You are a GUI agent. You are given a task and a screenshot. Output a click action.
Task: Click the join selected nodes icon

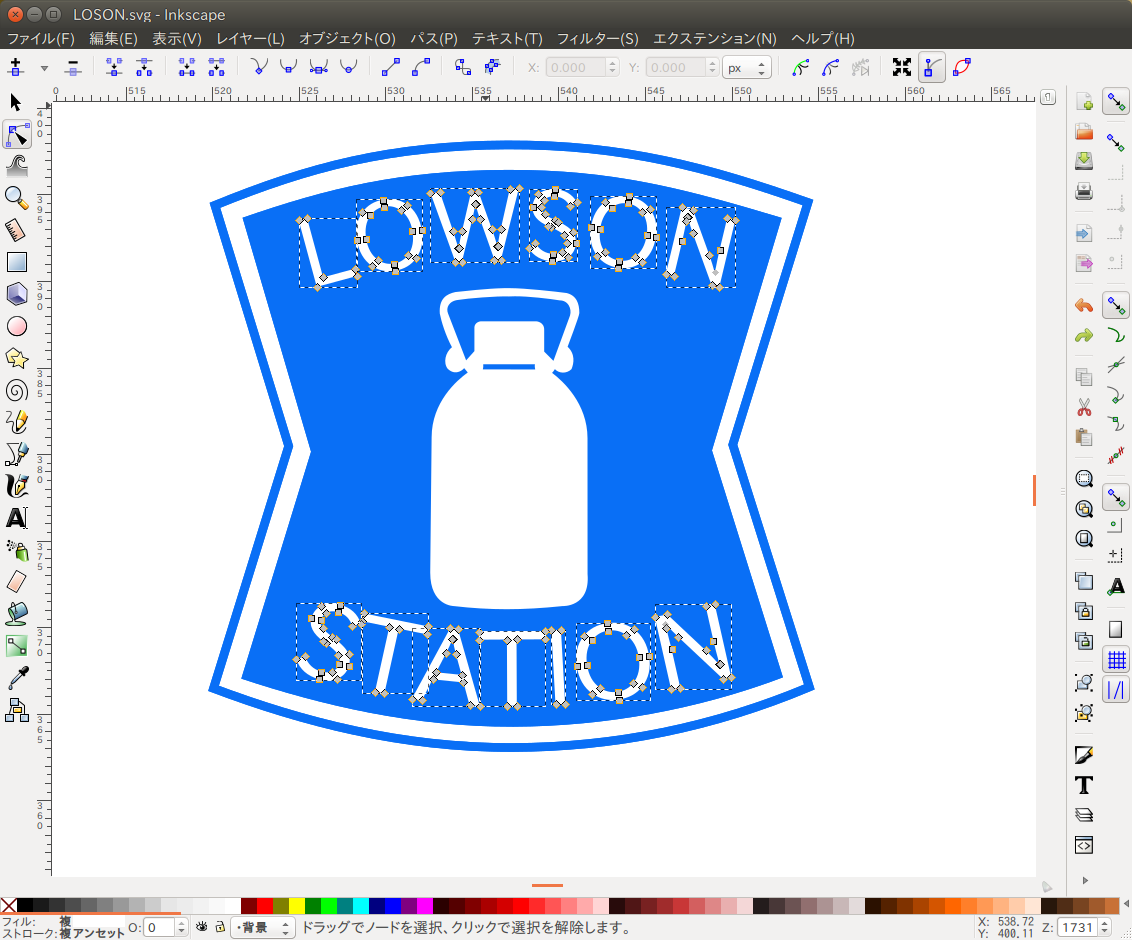[114, 67]
